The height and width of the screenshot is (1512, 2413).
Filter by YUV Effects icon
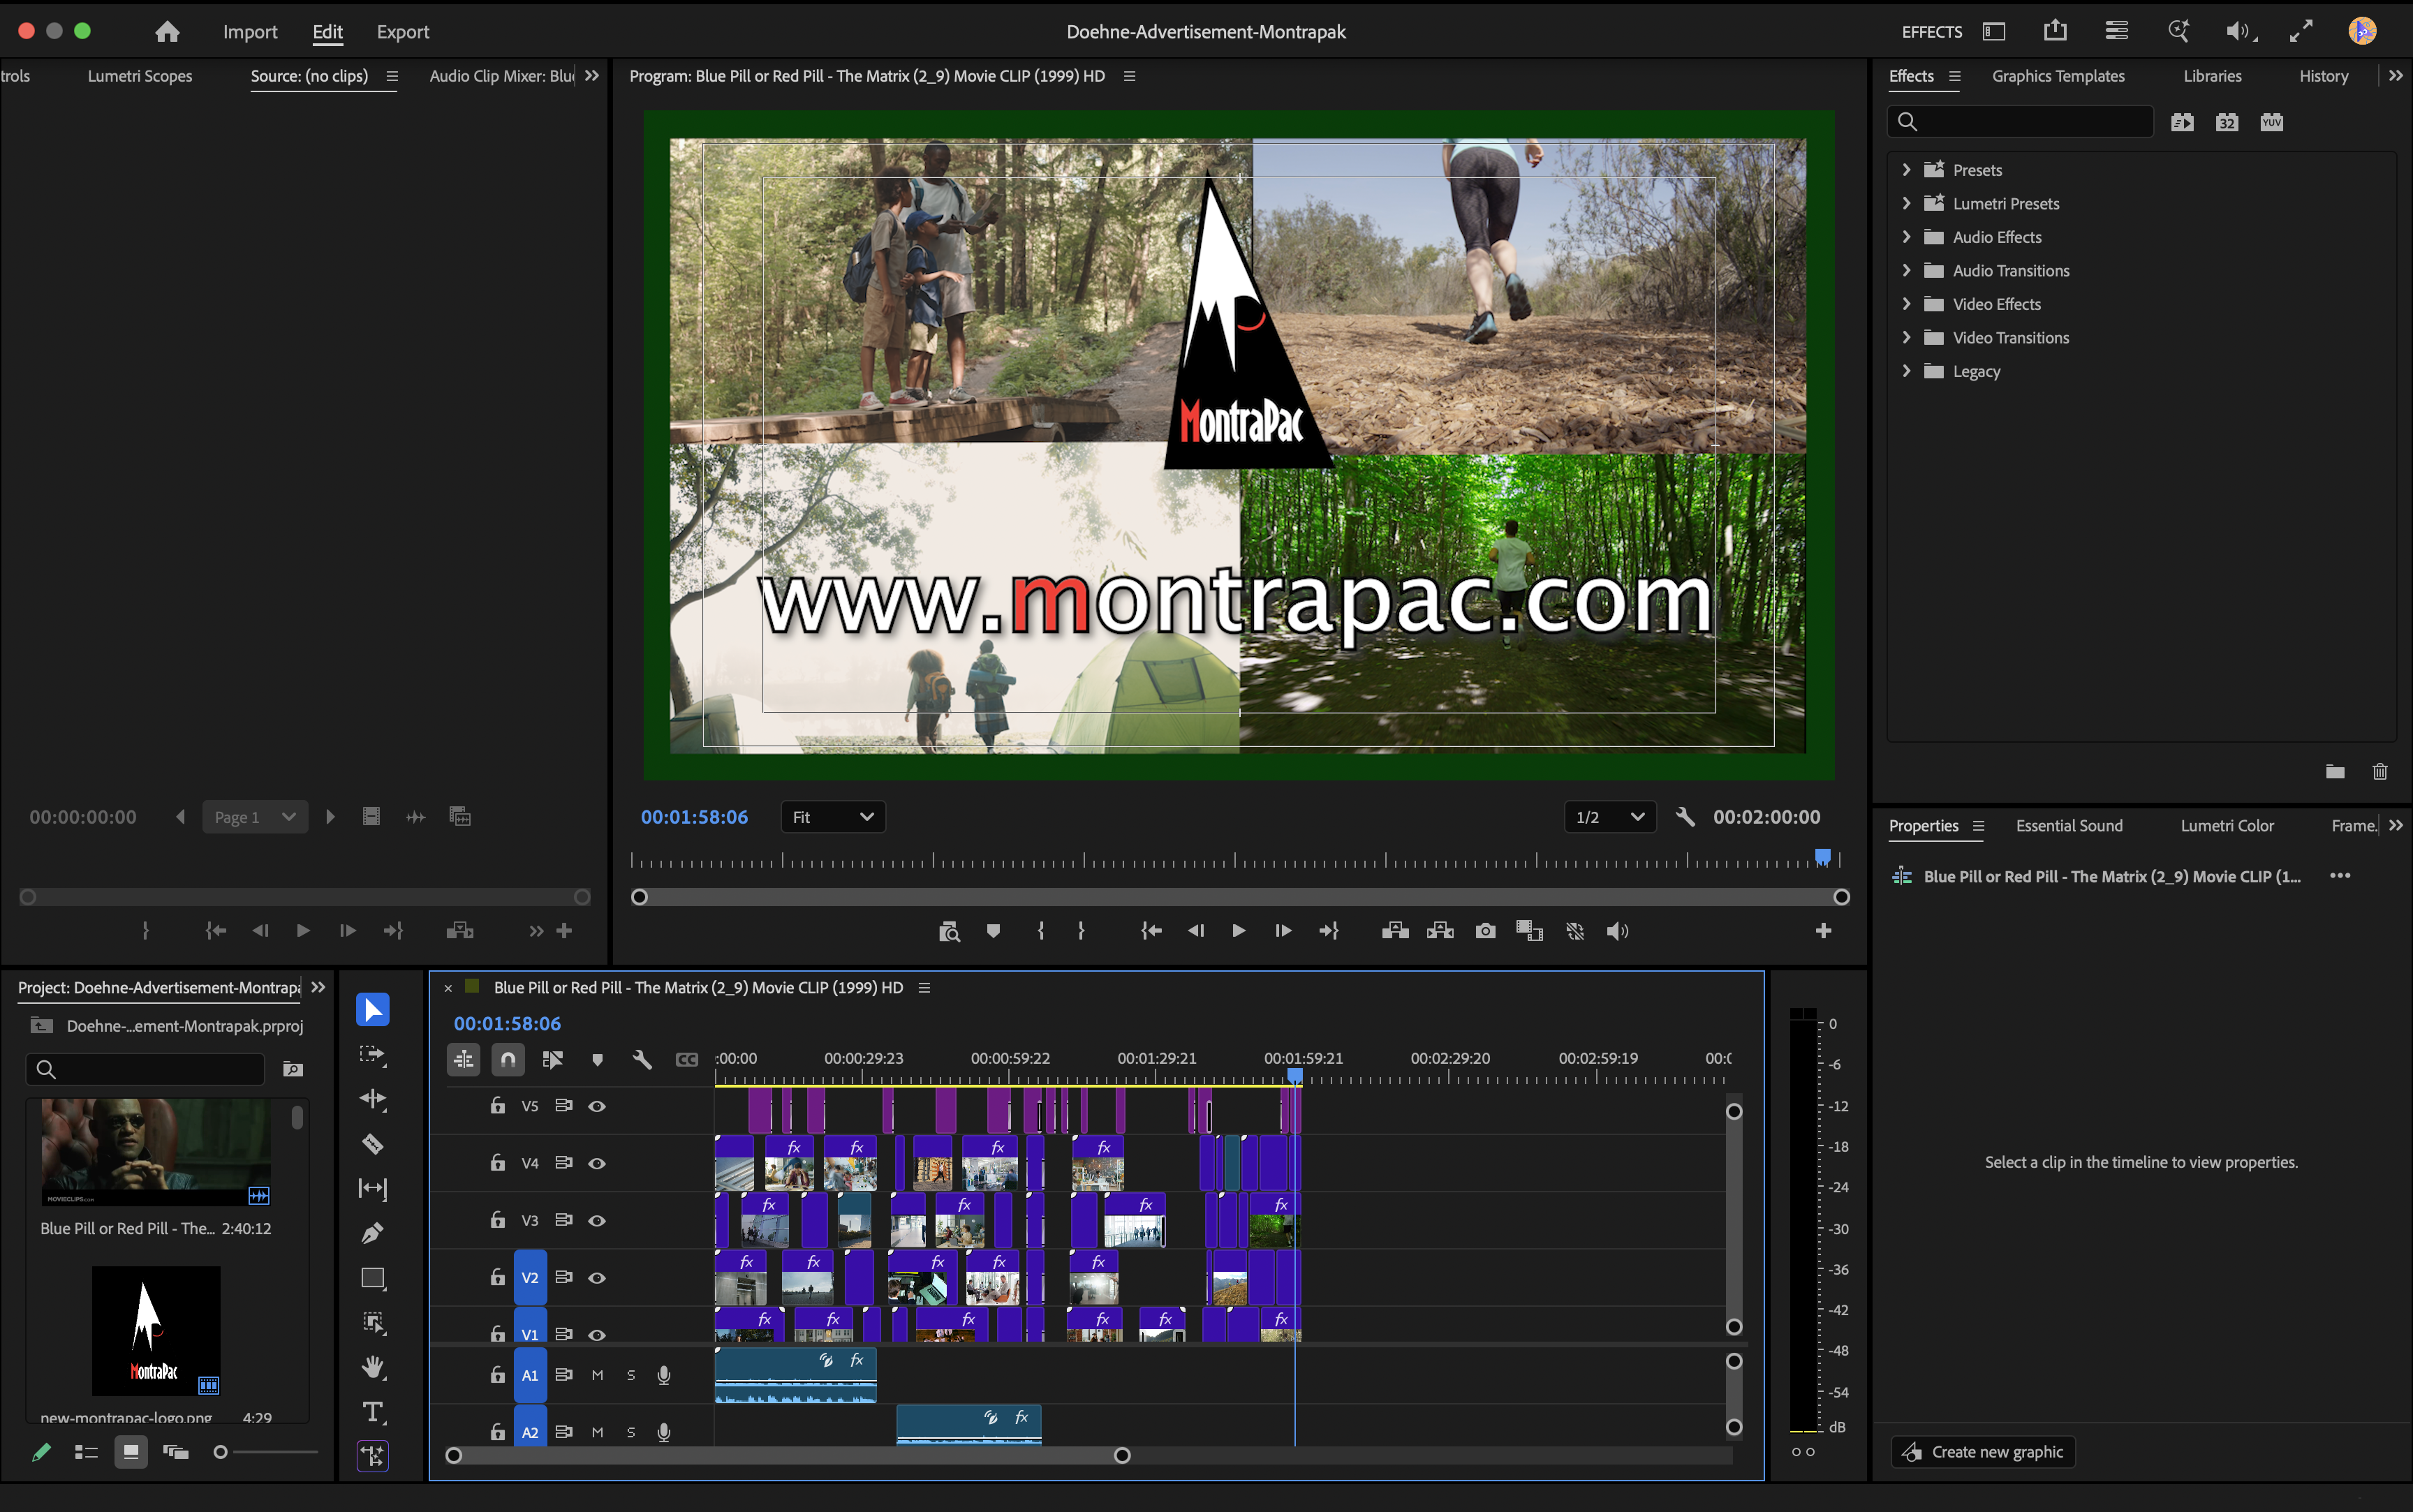[2272, 122]
